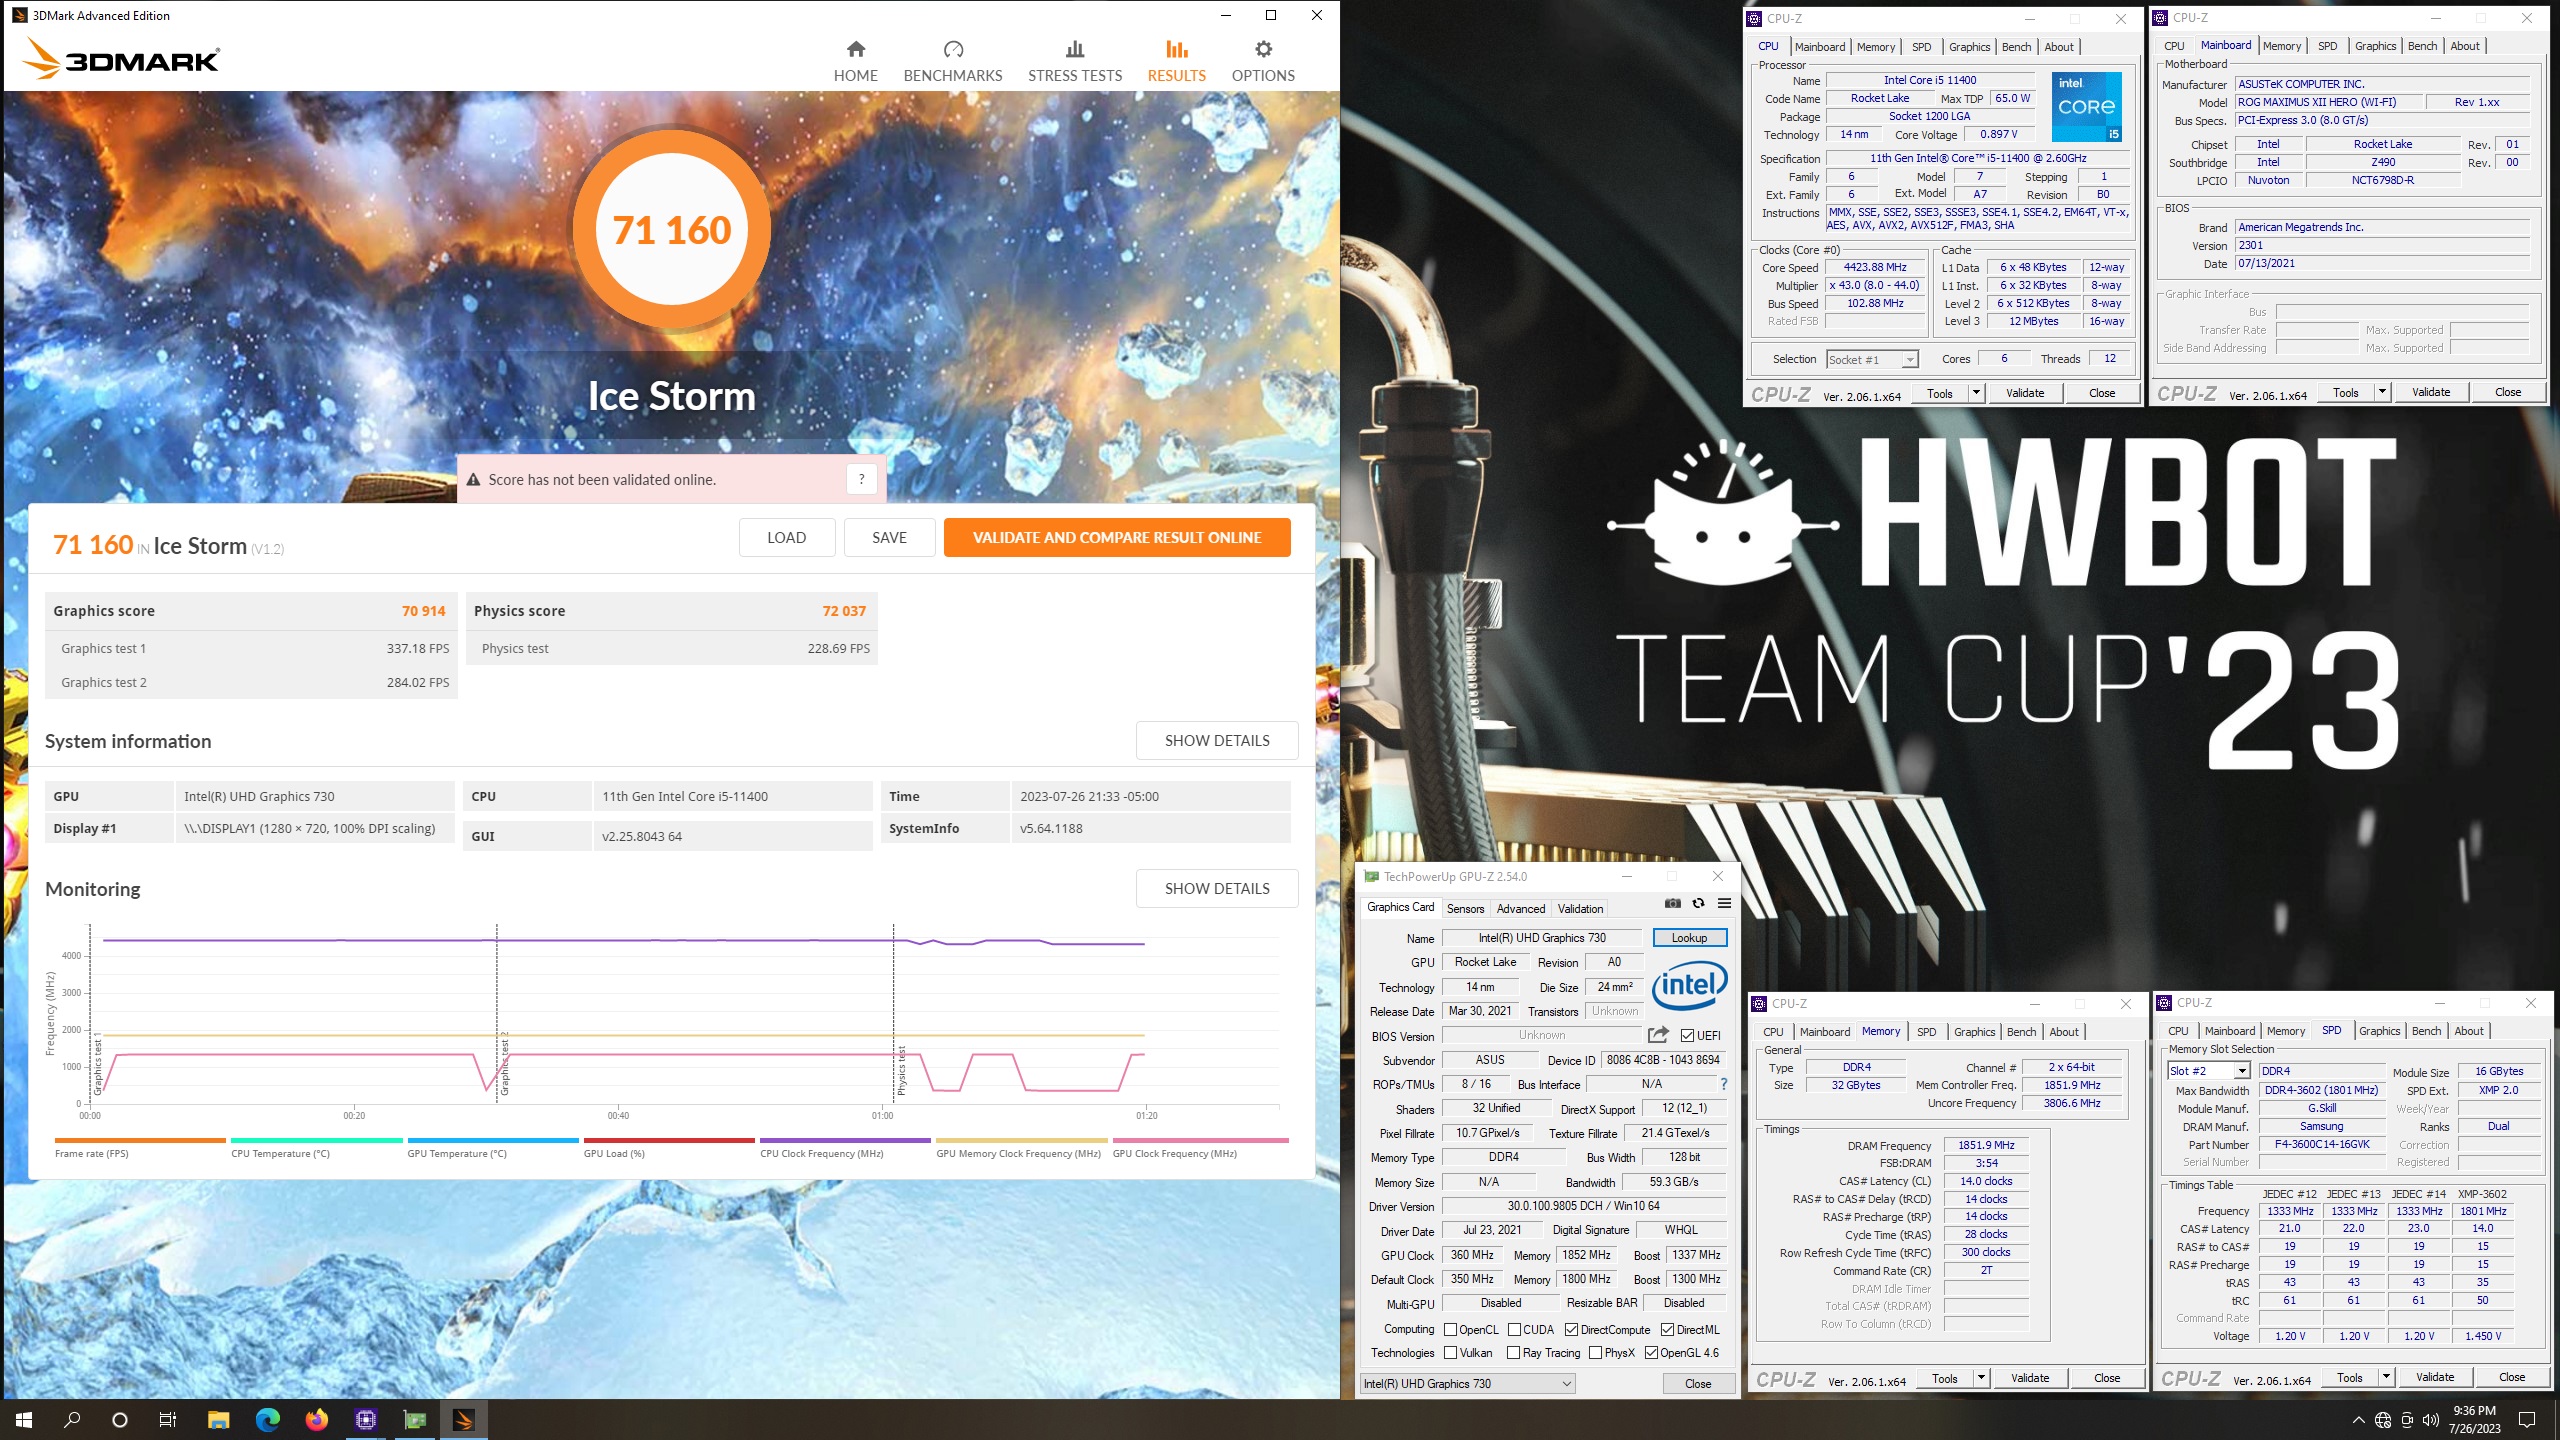Toggle the UEFI checkbox in GPU-Z
The height and width of the screenshot is (1440, 2560).
point(1687,1036)
